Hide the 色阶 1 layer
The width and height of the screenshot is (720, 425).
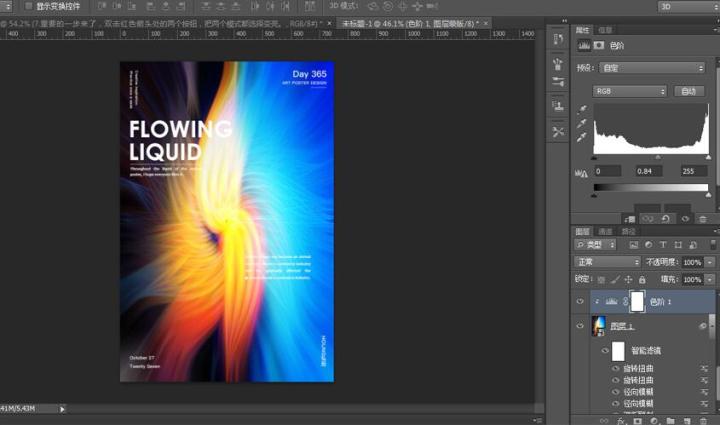click(580, 301)
